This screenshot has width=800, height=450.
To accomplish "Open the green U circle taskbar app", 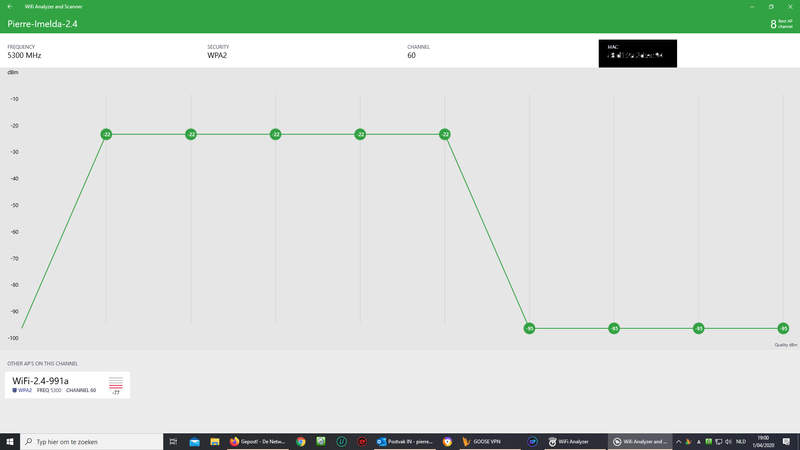I will pyautogui.click(x=341, y=442).
